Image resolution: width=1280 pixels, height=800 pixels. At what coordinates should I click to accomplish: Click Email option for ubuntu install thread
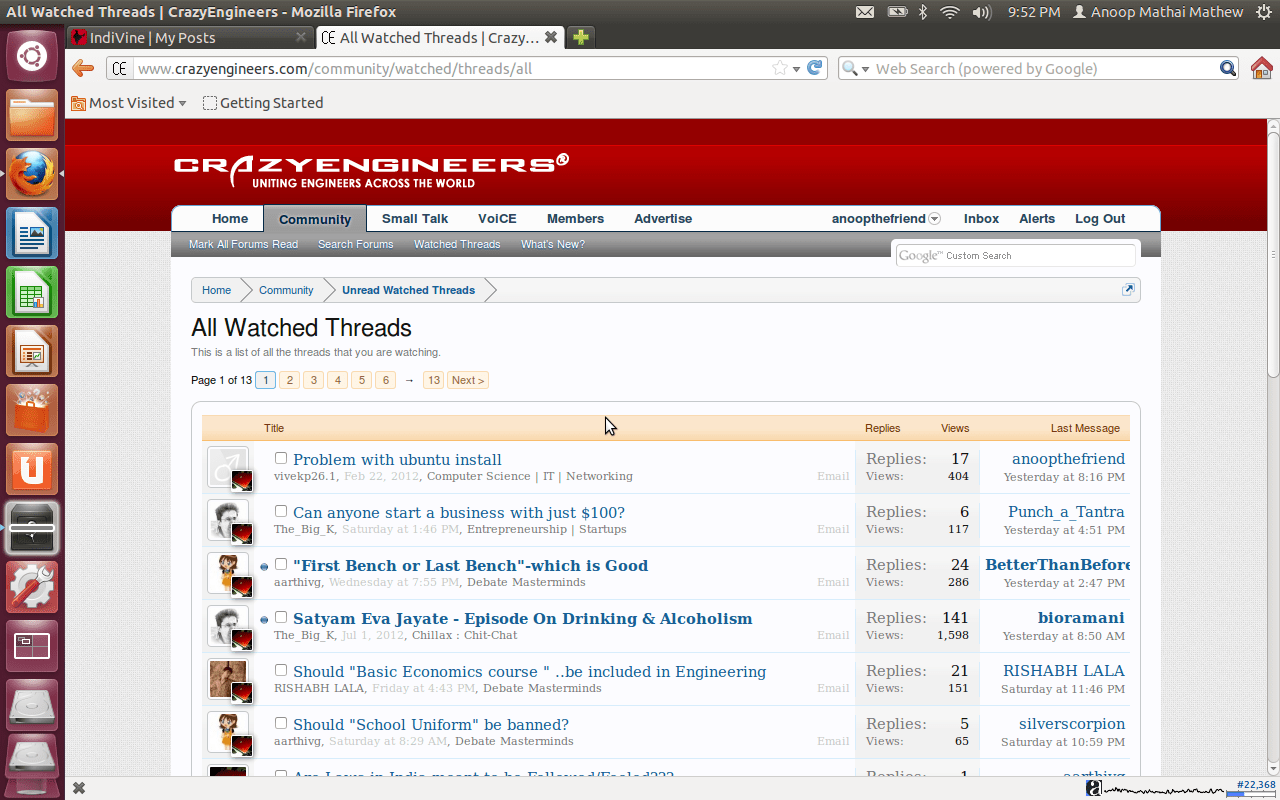[833, 476]
